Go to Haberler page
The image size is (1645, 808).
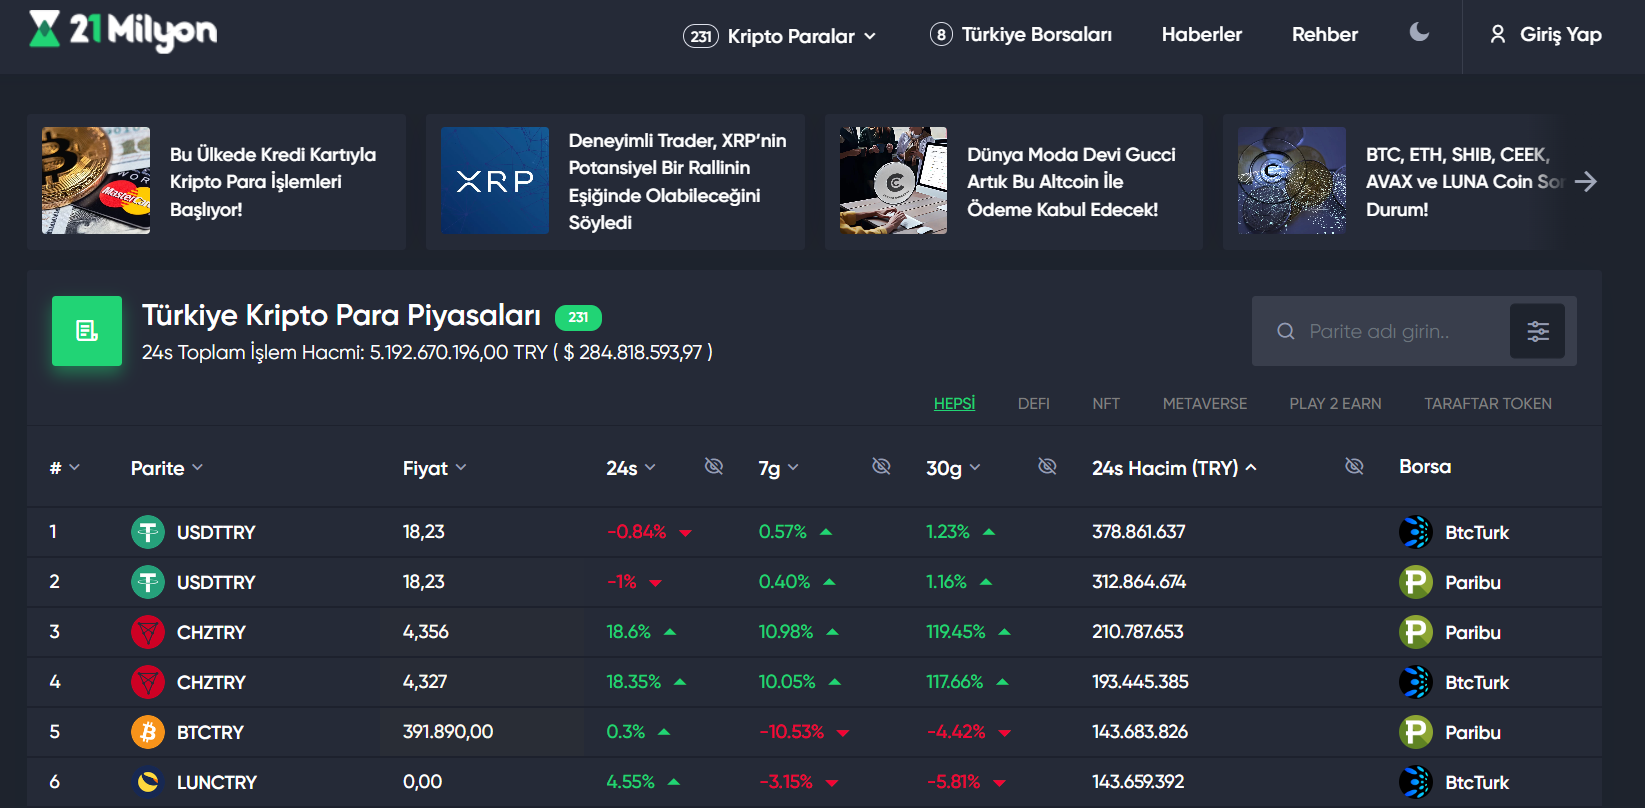coord(1201,34)
